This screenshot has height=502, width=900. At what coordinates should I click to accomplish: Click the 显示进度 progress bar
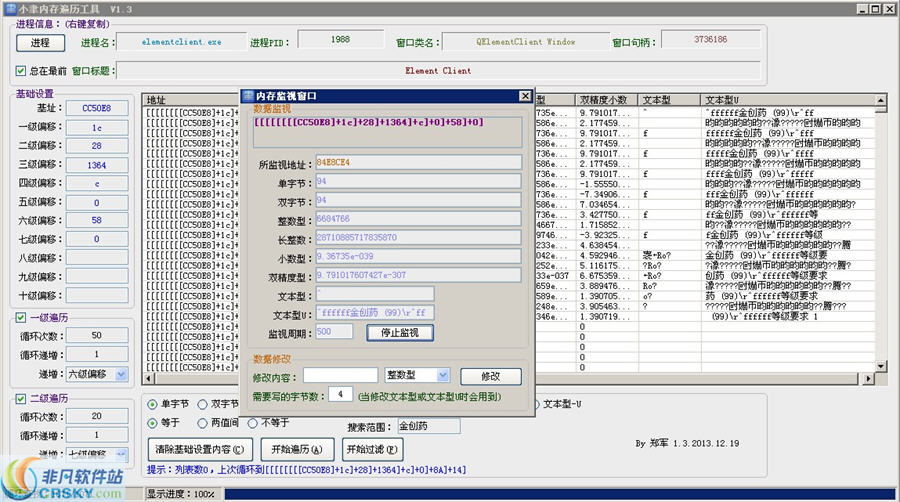(x=560, y=493)
